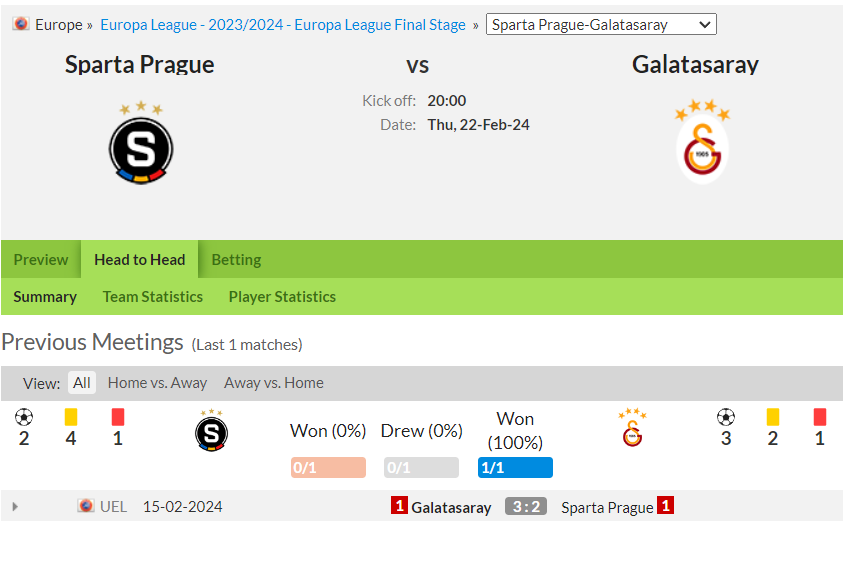The image size is (851, 569).
Task: Open the Betting tab
Action: pyautogui.click(x=236, y=260)
